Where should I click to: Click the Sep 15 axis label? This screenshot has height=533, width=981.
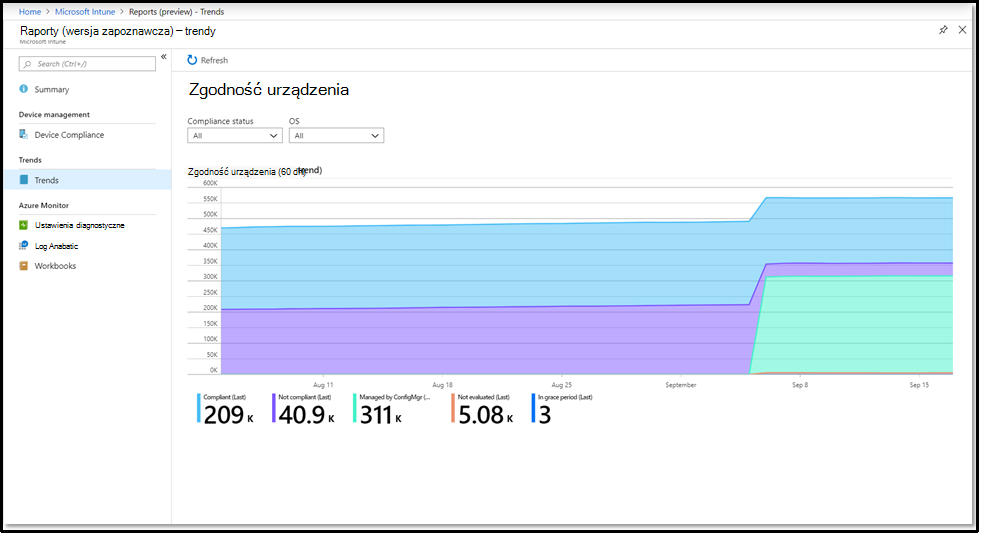coord(919,385)
